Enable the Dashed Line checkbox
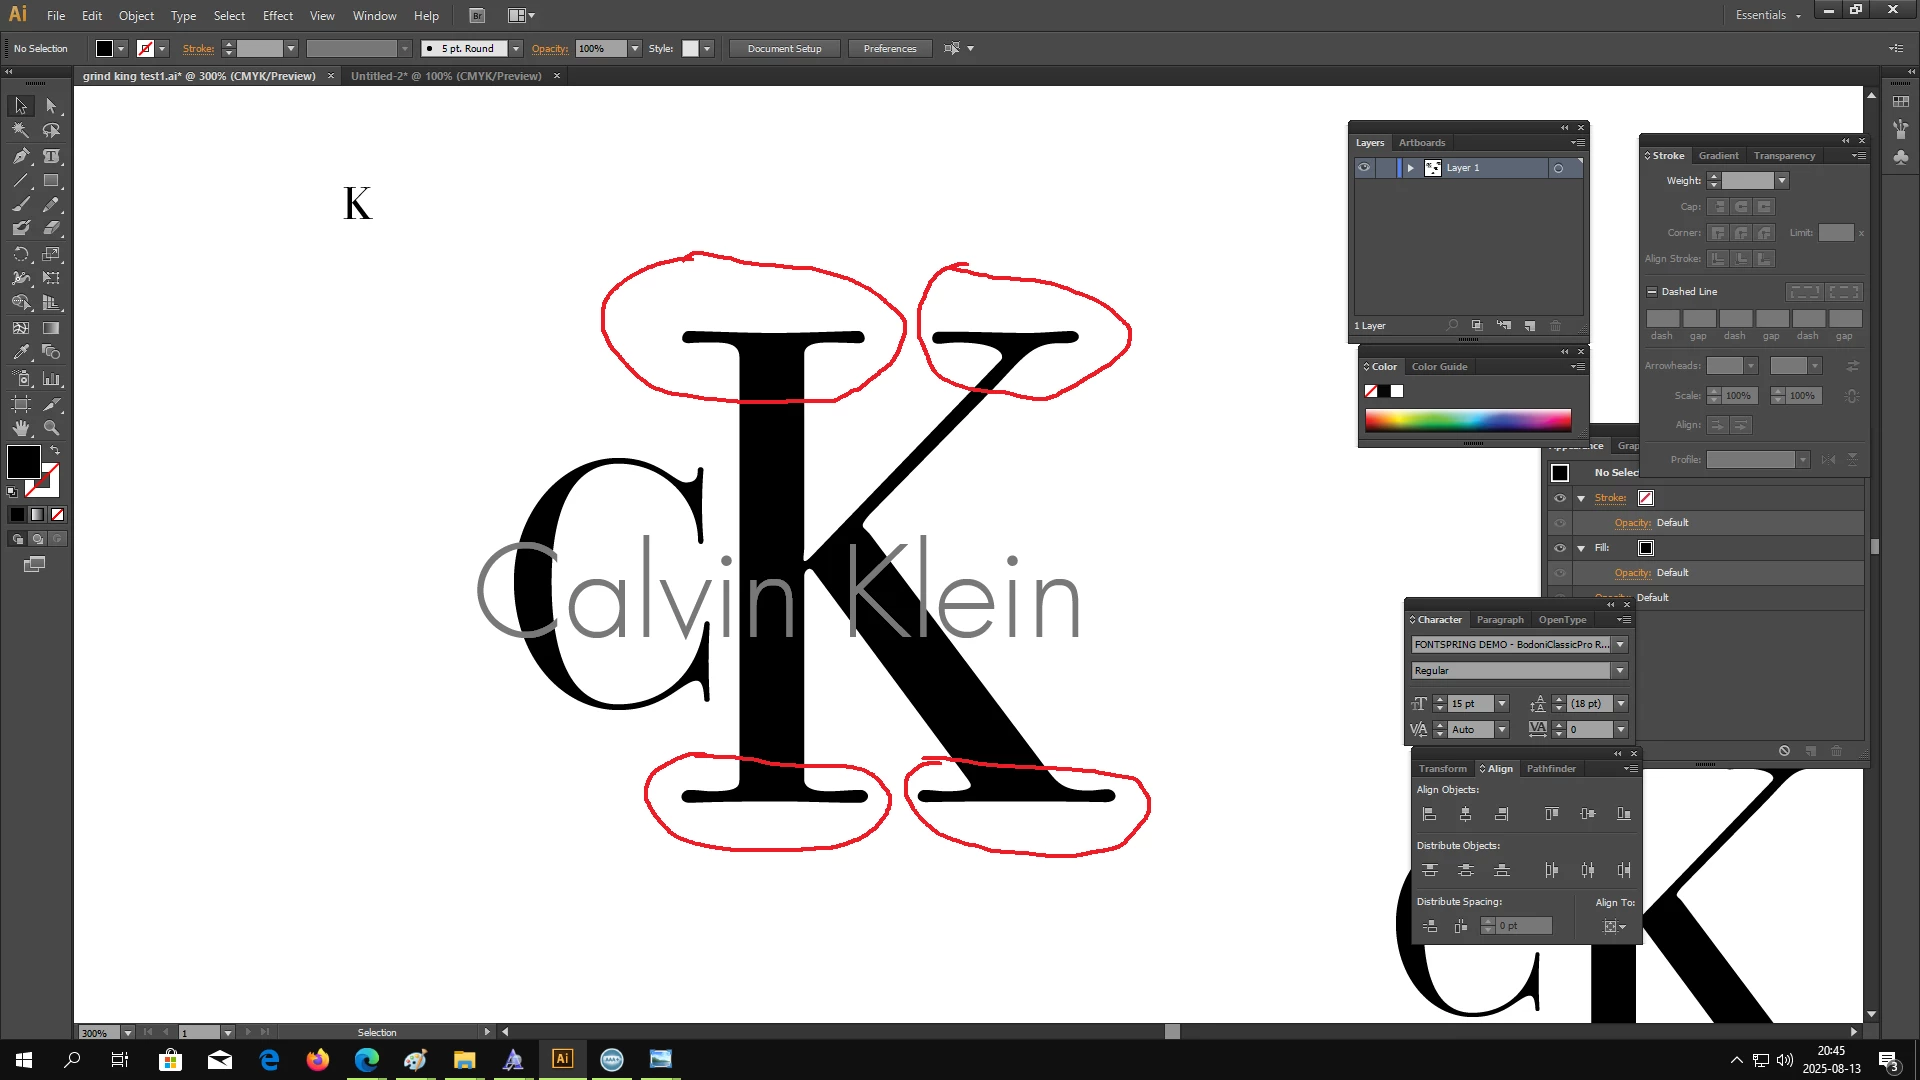Screen dimensions: 1920x1080 pyautogui.click(x=1652, y=292)
